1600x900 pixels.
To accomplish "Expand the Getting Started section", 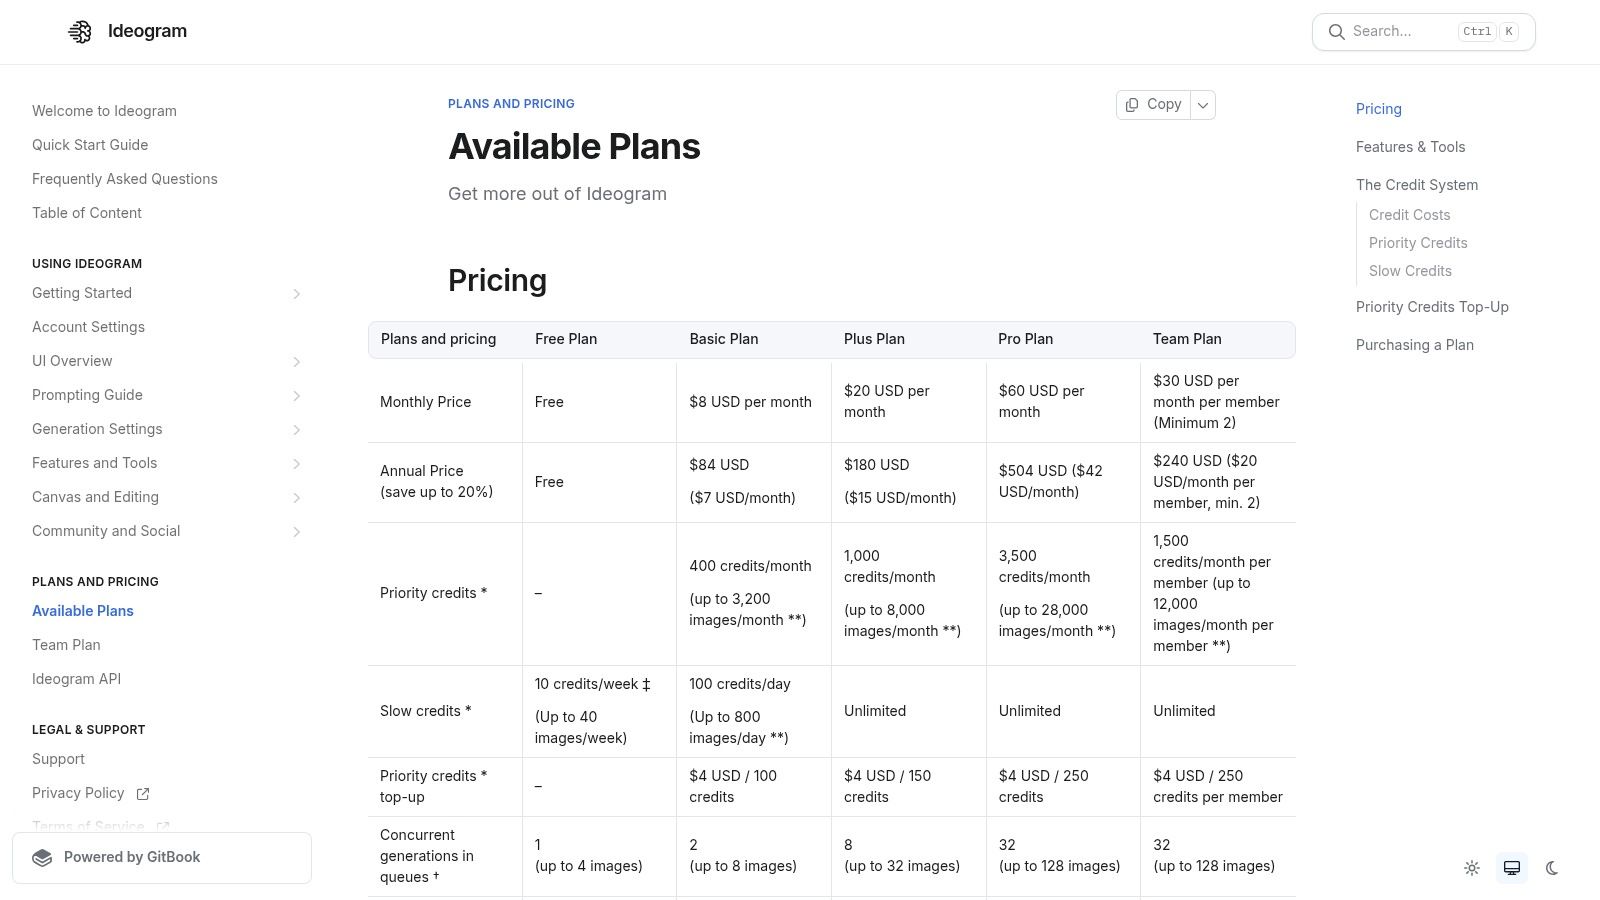I will tap(296, 294).
